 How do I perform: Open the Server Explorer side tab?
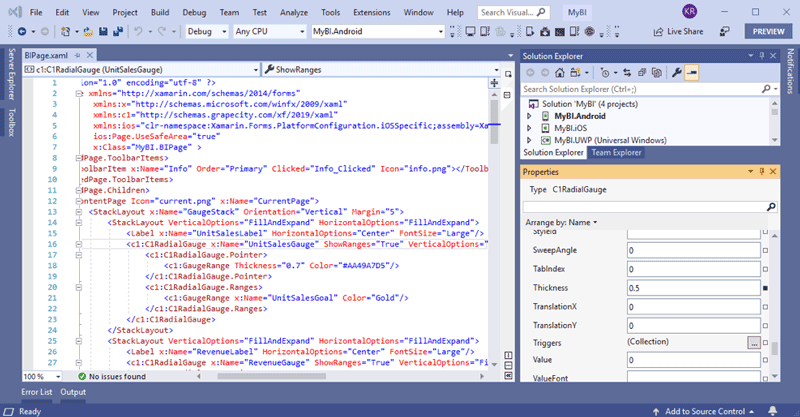(x=12, y=74)
